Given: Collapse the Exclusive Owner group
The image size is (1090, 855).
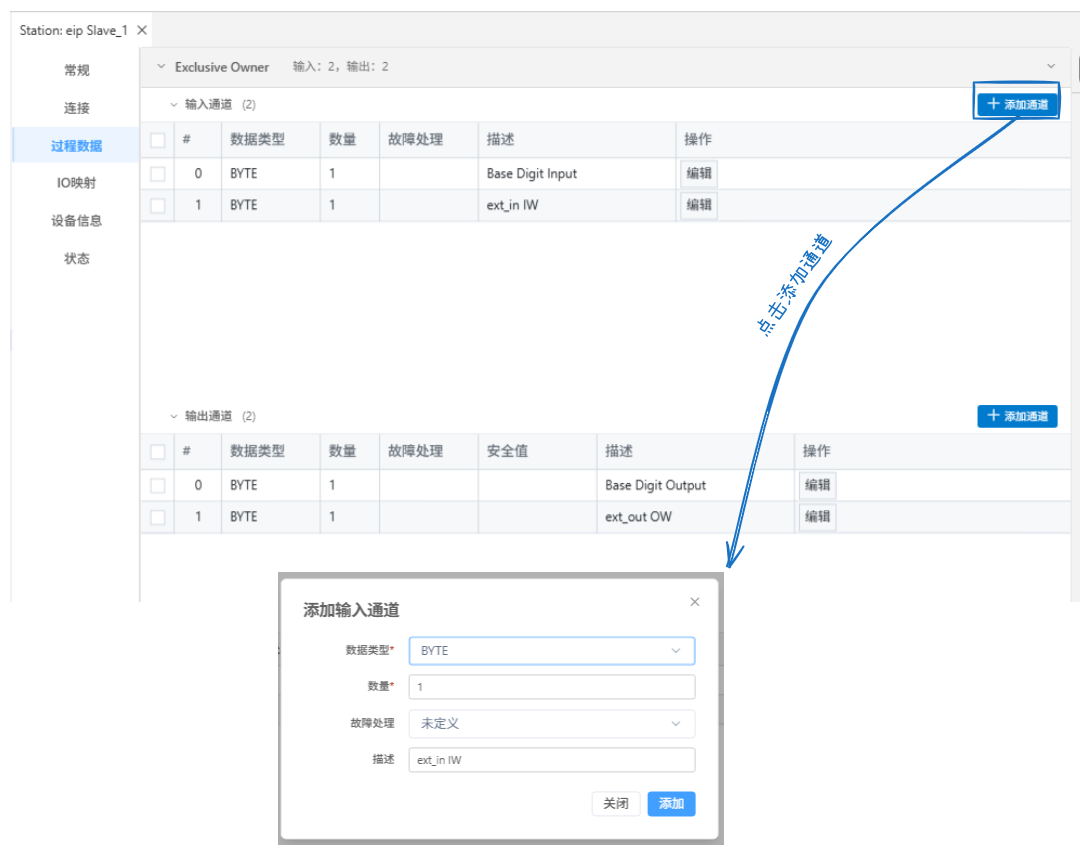Looking at the screenshot, I should click(x=161, y=67).
